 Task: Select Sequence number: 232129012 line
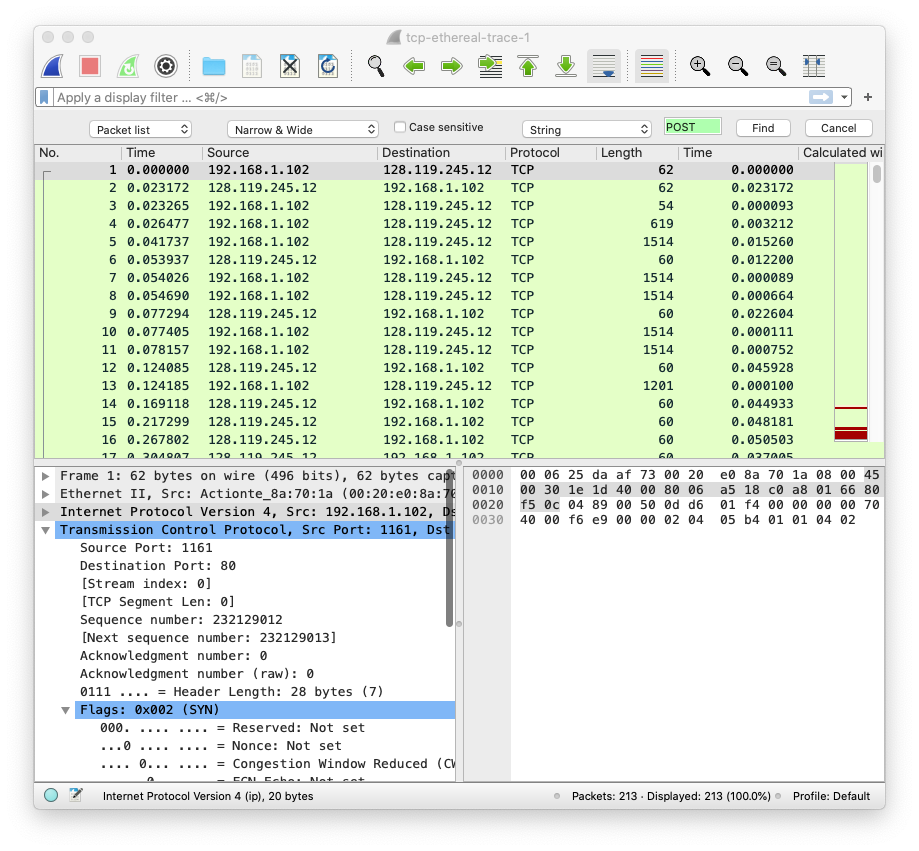(181, 620)
